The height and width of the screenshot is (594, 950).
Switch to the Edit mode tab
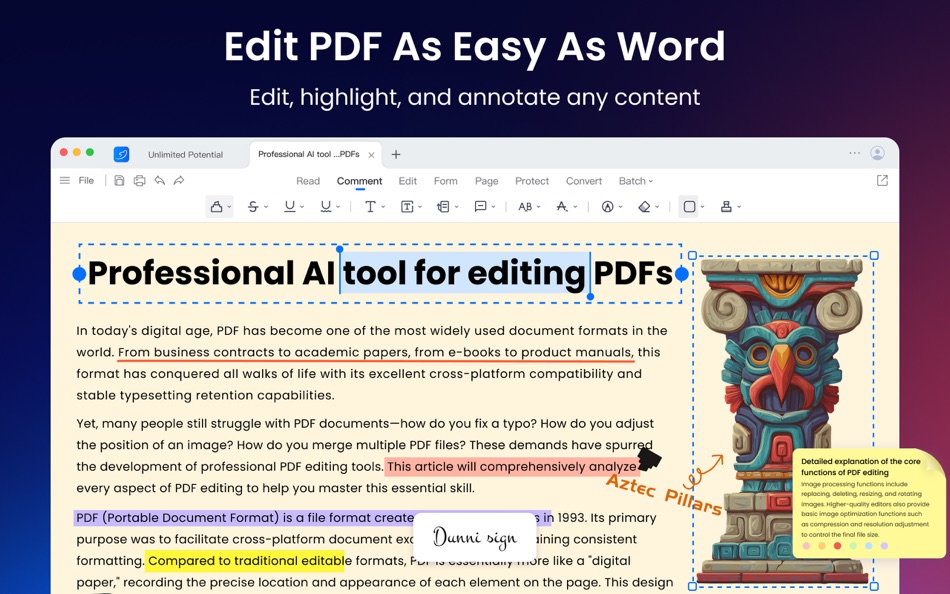pyautogui.click(x=407, y=181)
